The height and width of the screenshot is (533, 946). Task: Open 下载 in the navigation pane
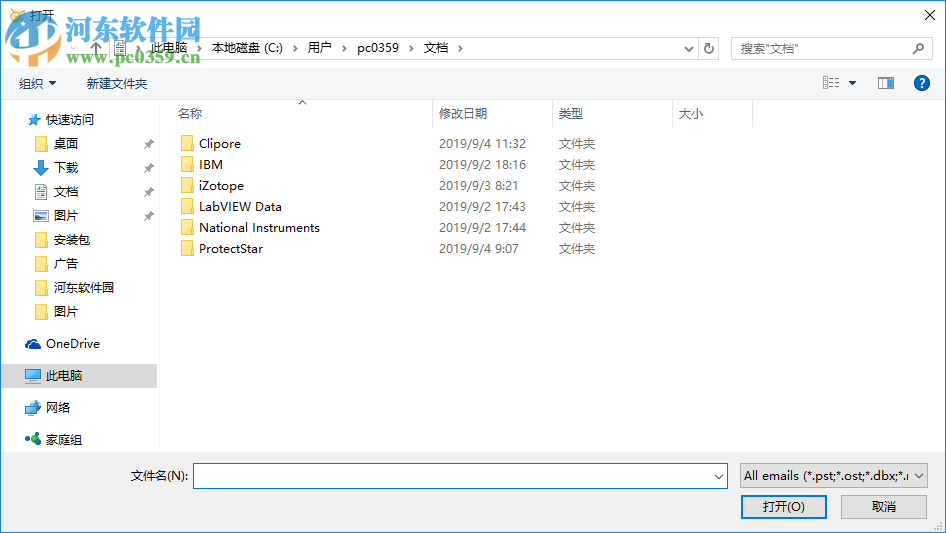pyautogui.click(x=66, y=167)
